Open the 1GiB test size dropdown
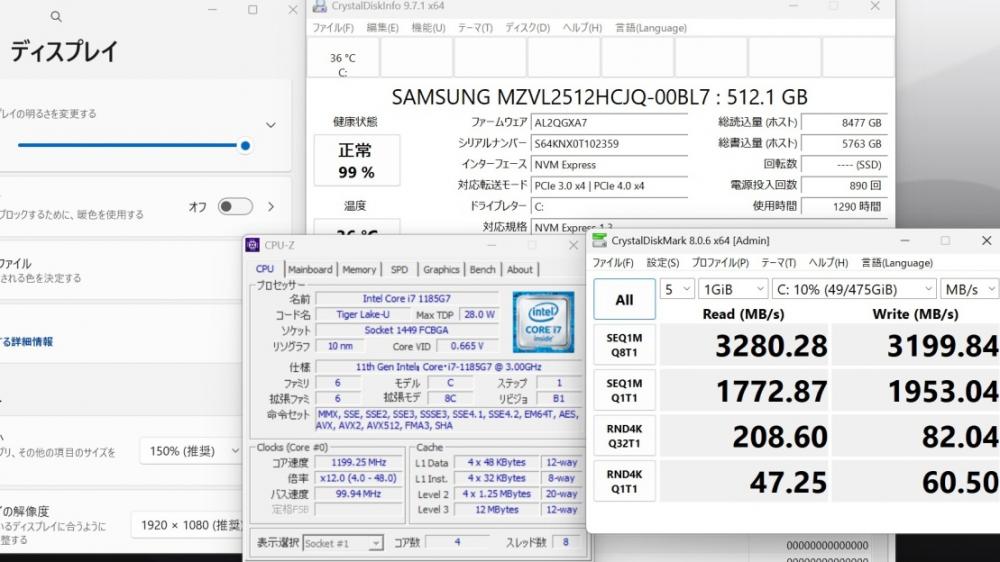 (733, 290)
